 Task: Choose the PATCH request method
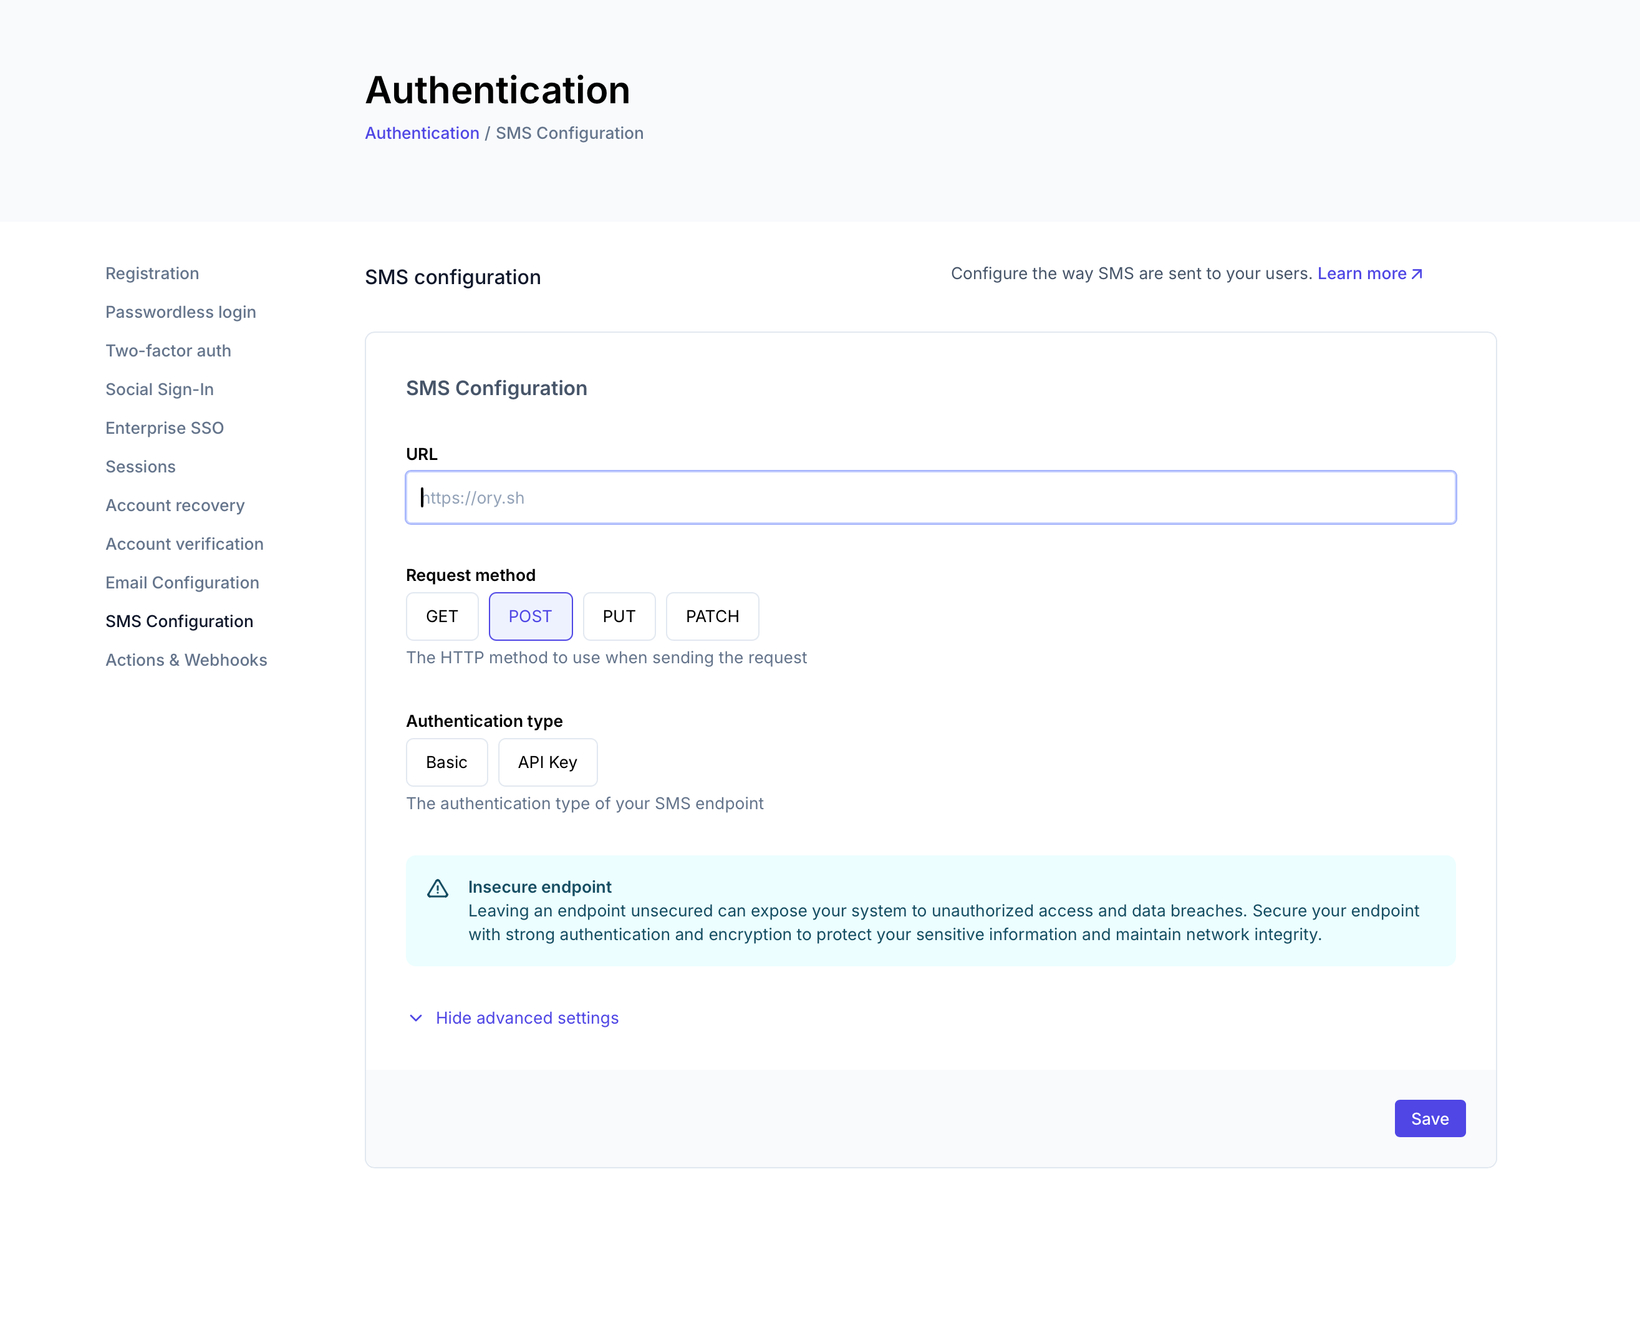coord(712,617)
